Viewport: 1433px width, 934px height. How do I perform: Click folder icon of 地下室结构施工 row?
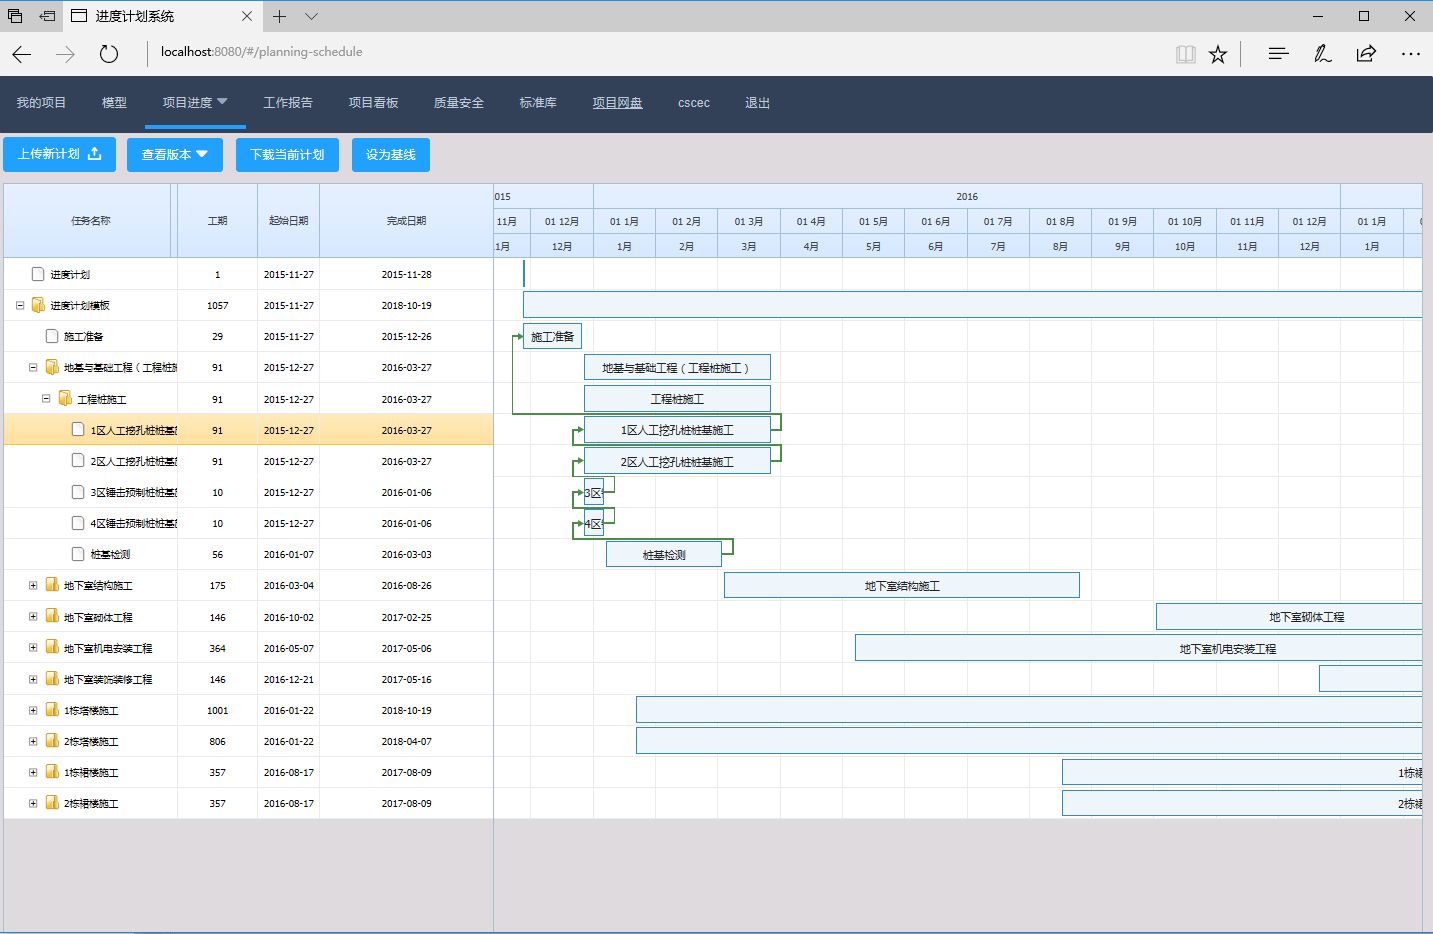click(x=52, y=585)
